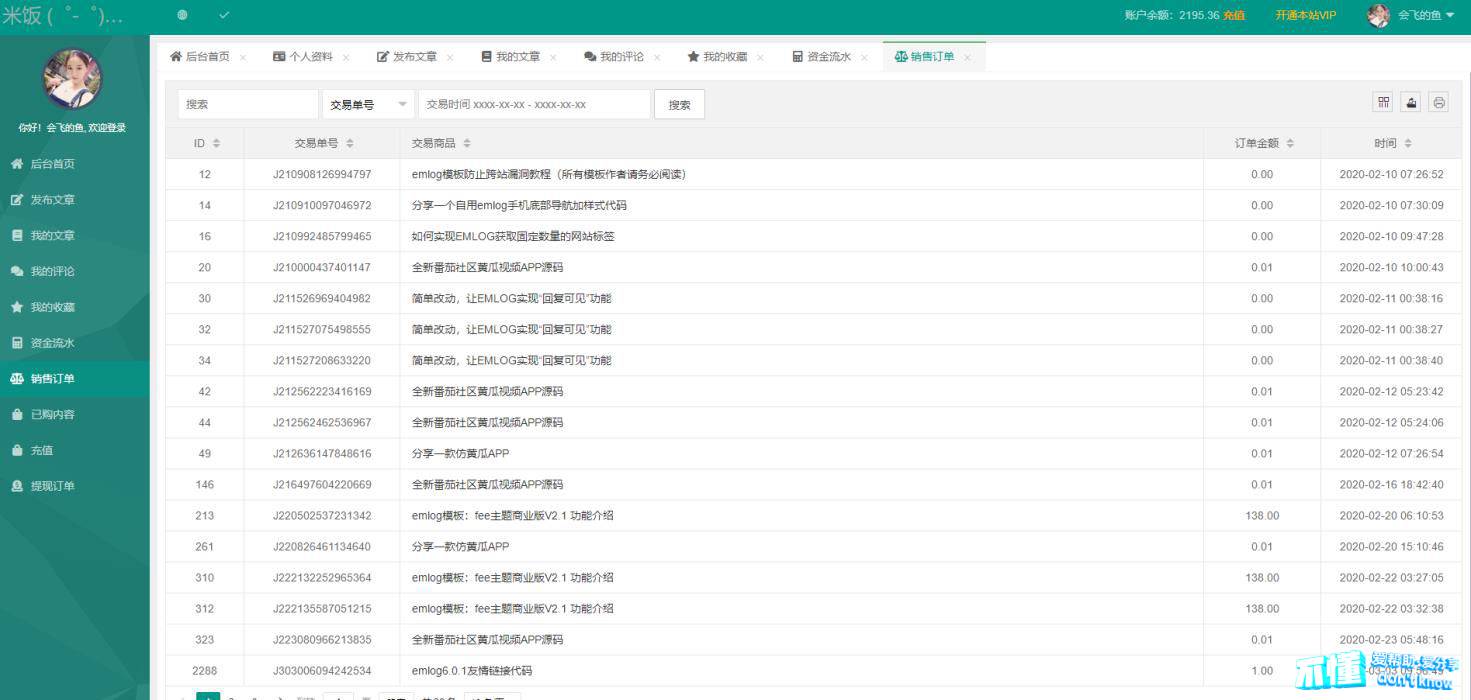Close the 个人资料 tab
Viewport: 1471px width, 700px height.
[346, 58]
